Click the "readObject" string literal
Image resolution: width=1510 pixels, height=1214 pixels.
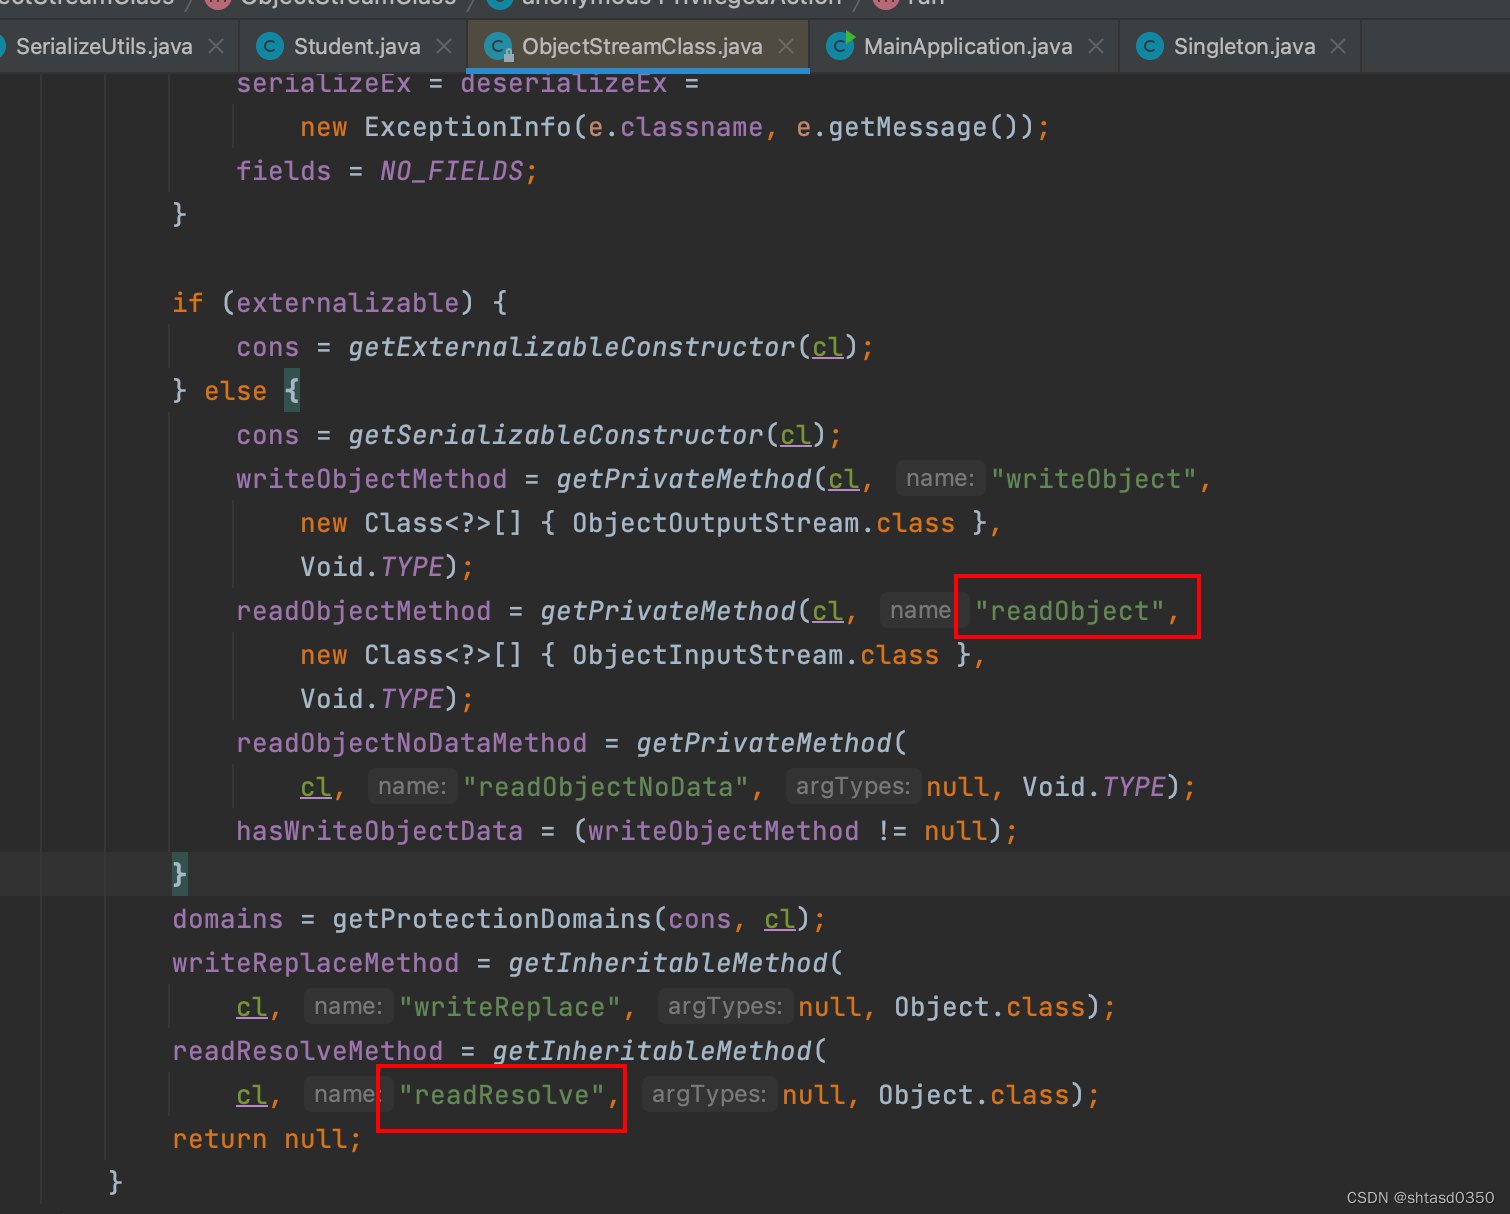(x=1069, y=611)
